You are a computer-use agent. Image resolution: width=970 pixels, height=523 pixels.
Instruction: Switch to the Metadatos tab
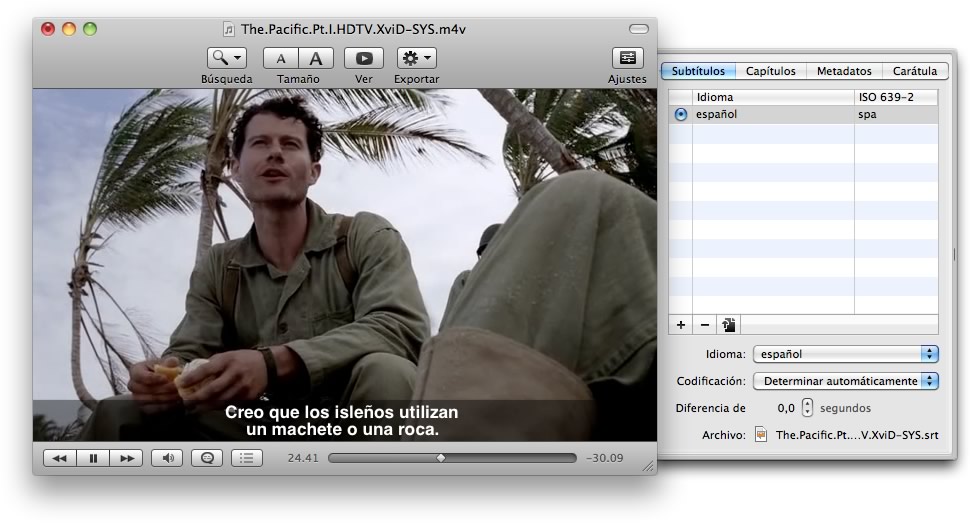click(x=844, y=71)
